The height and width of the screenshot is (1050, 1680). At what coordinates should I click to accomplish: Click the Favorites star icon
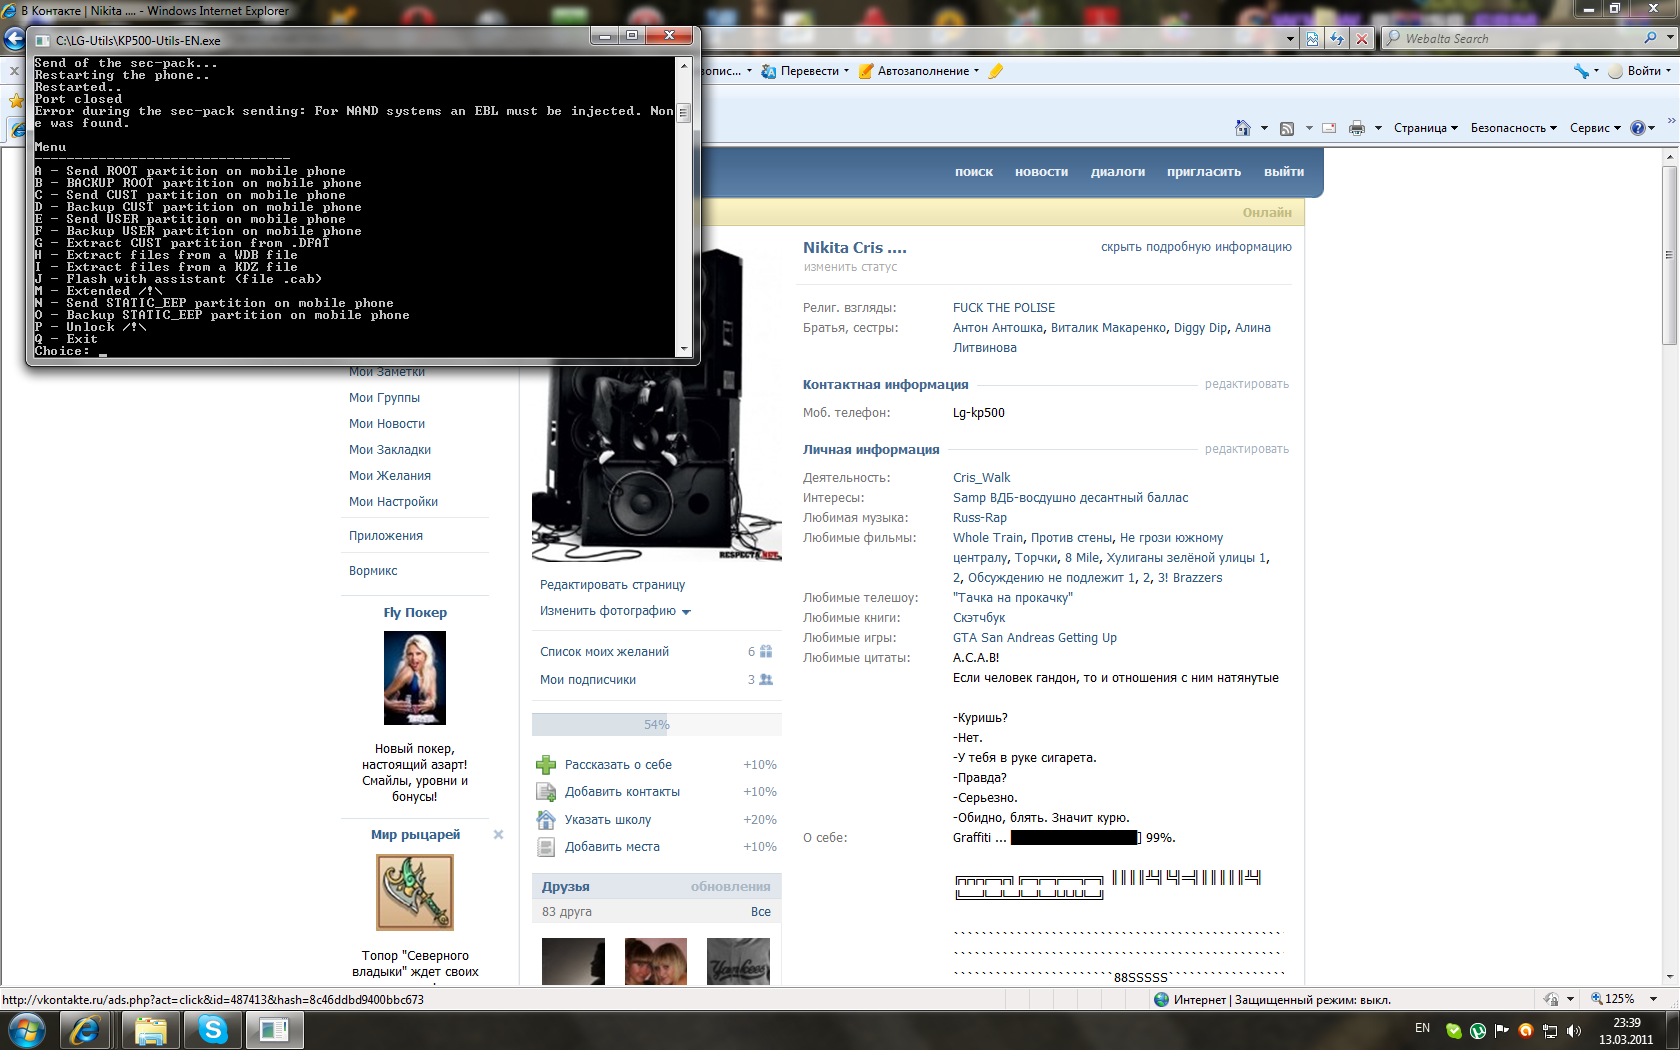click(x=16, y=101)
